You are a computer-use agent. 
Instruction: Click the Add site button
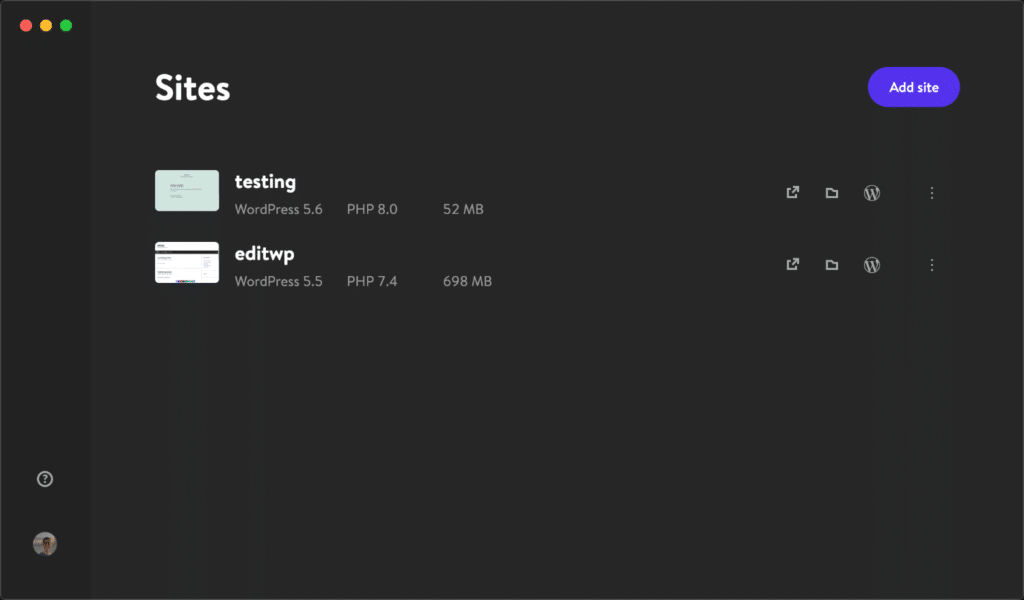tap(913, 87)
